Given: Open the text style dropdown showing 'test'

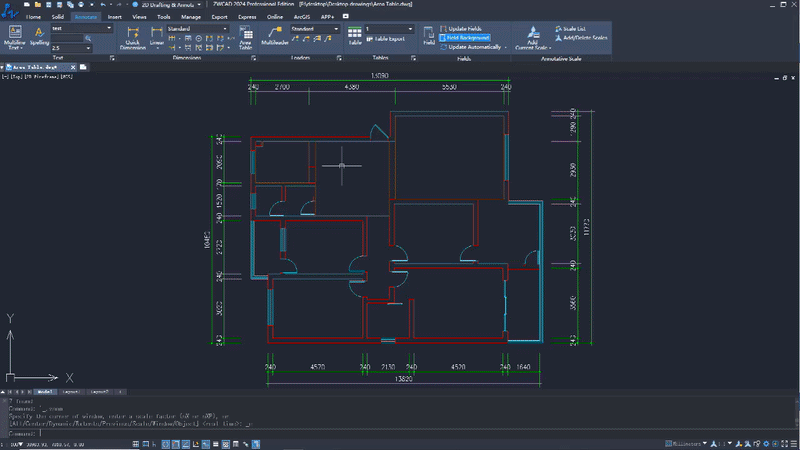Looking at the screenshot, I should [x=109, y=29].
